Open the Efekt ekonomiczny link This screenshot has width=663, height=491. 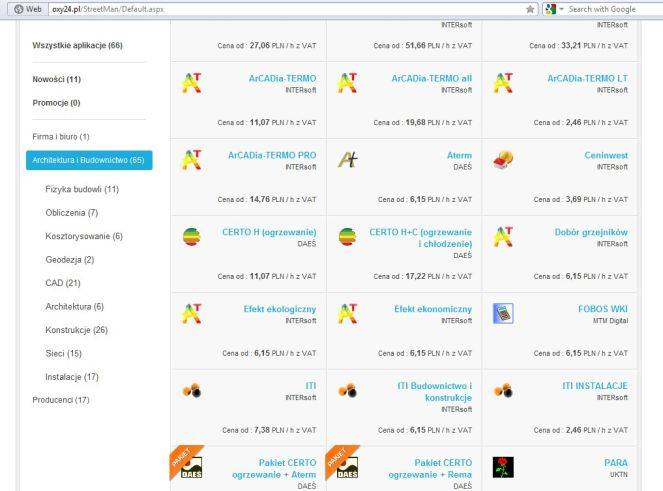[x=433, y=309]
